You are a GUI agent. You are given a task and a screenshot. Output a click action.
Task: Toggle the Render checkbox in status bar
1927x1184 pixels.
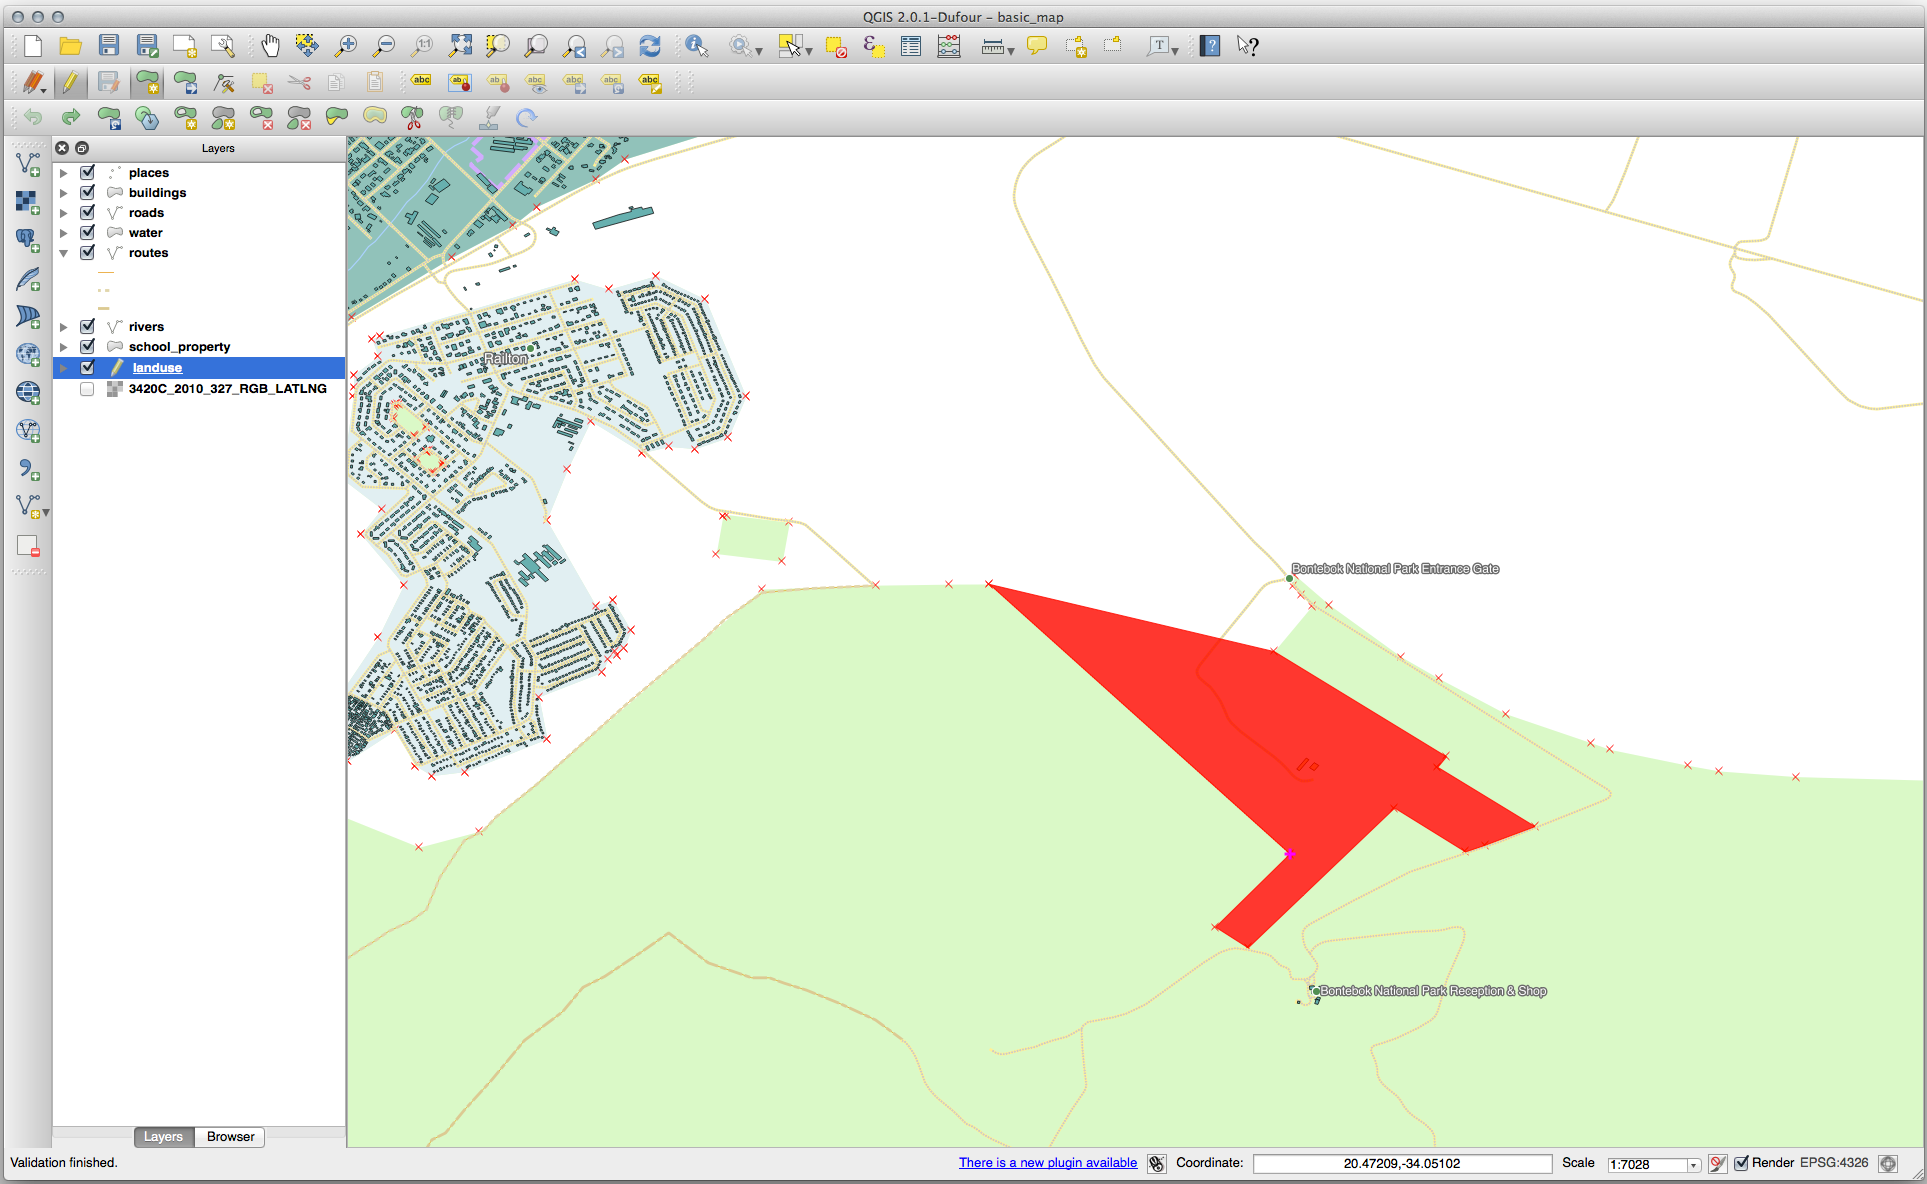[x=1741, y=1163]
